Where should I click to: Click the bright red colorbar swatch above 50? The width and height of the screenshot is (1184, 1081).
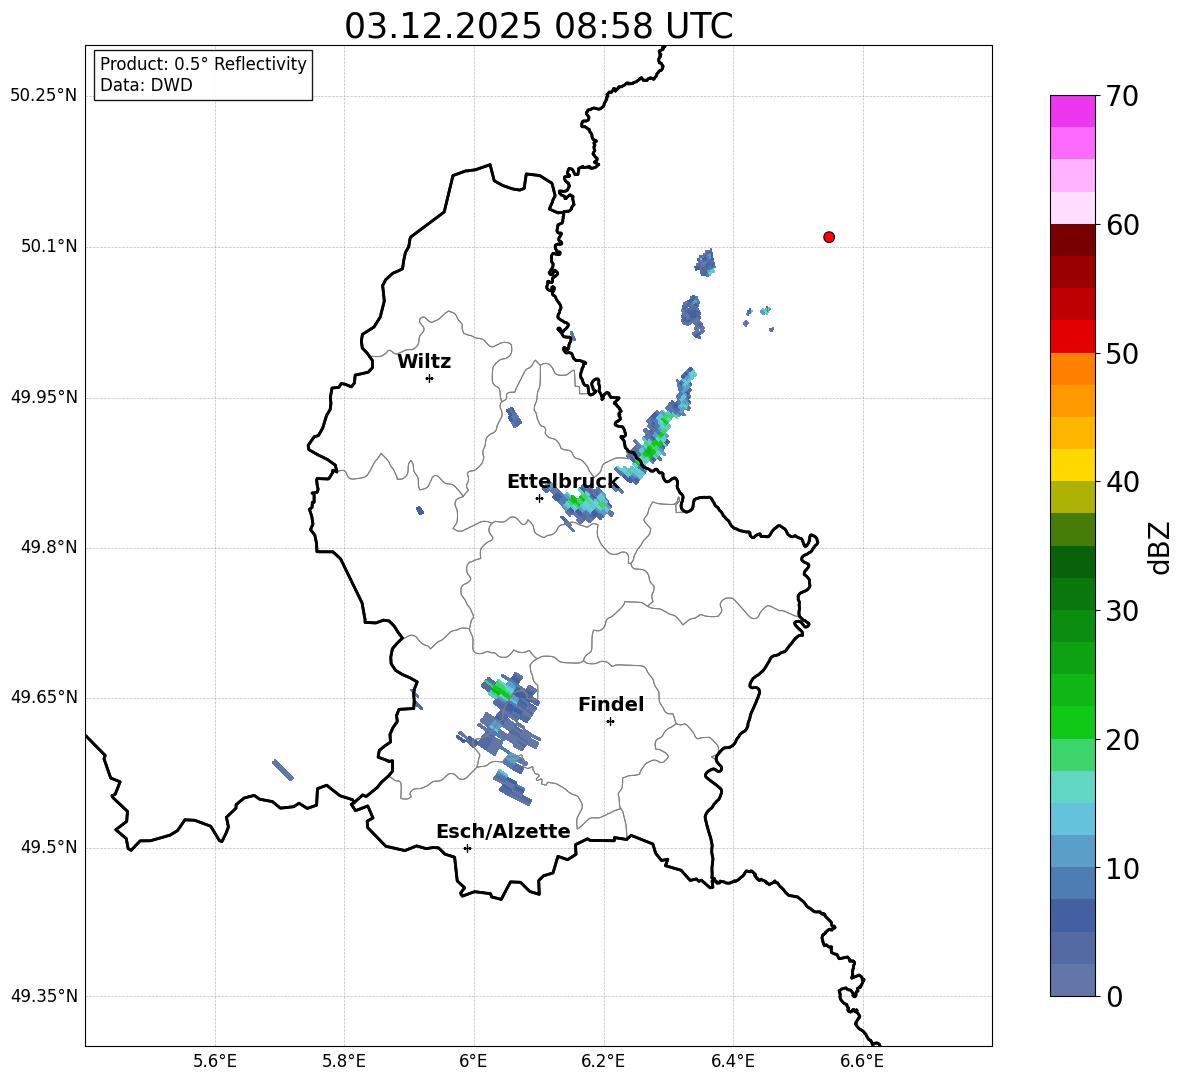point(1072,337)
